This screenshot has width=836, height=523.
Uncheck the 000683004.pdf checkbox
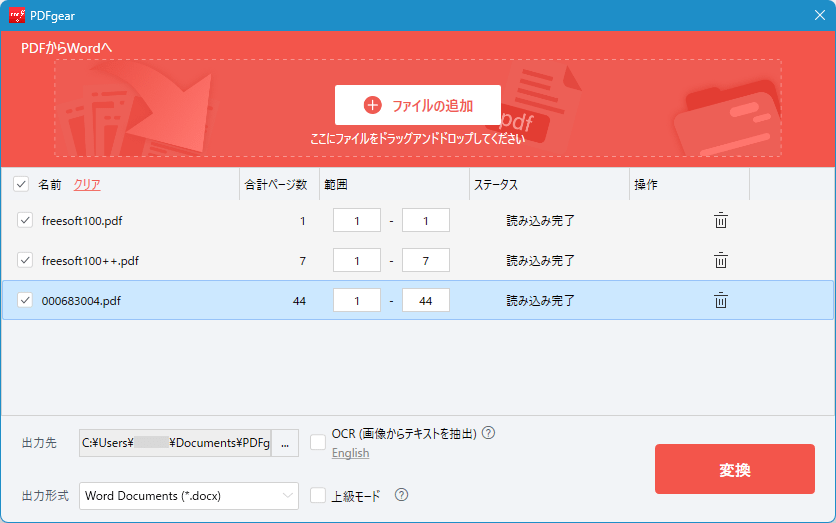(25, 300)
